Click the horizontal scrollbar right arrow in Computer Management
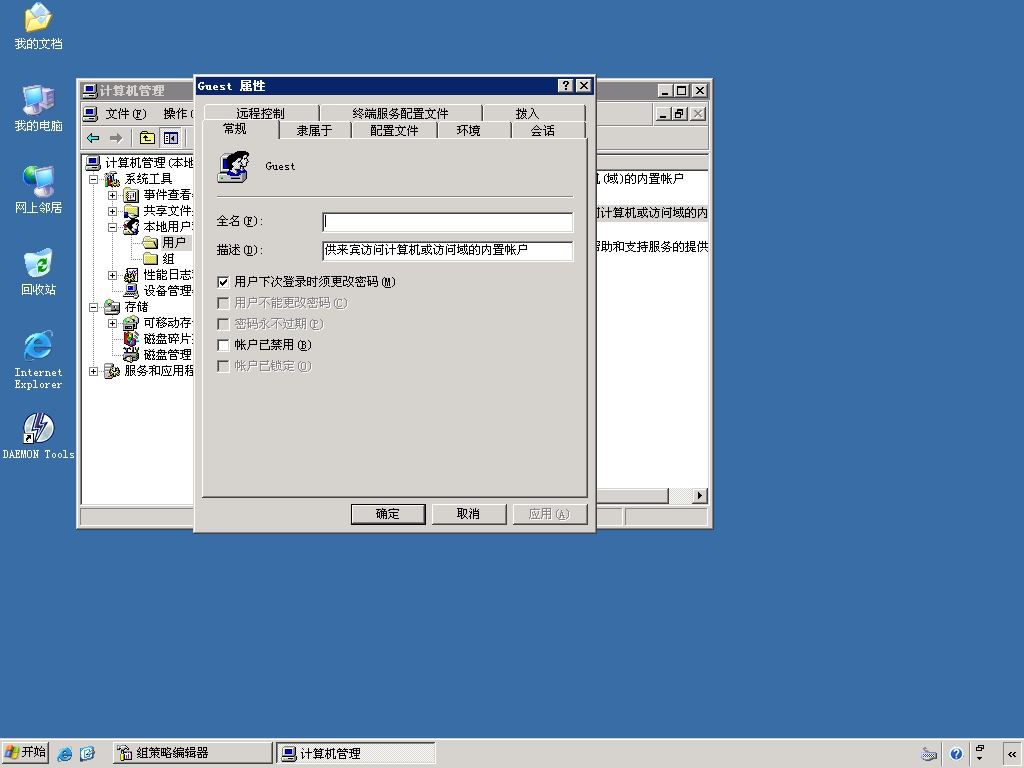 coord(700,496)
